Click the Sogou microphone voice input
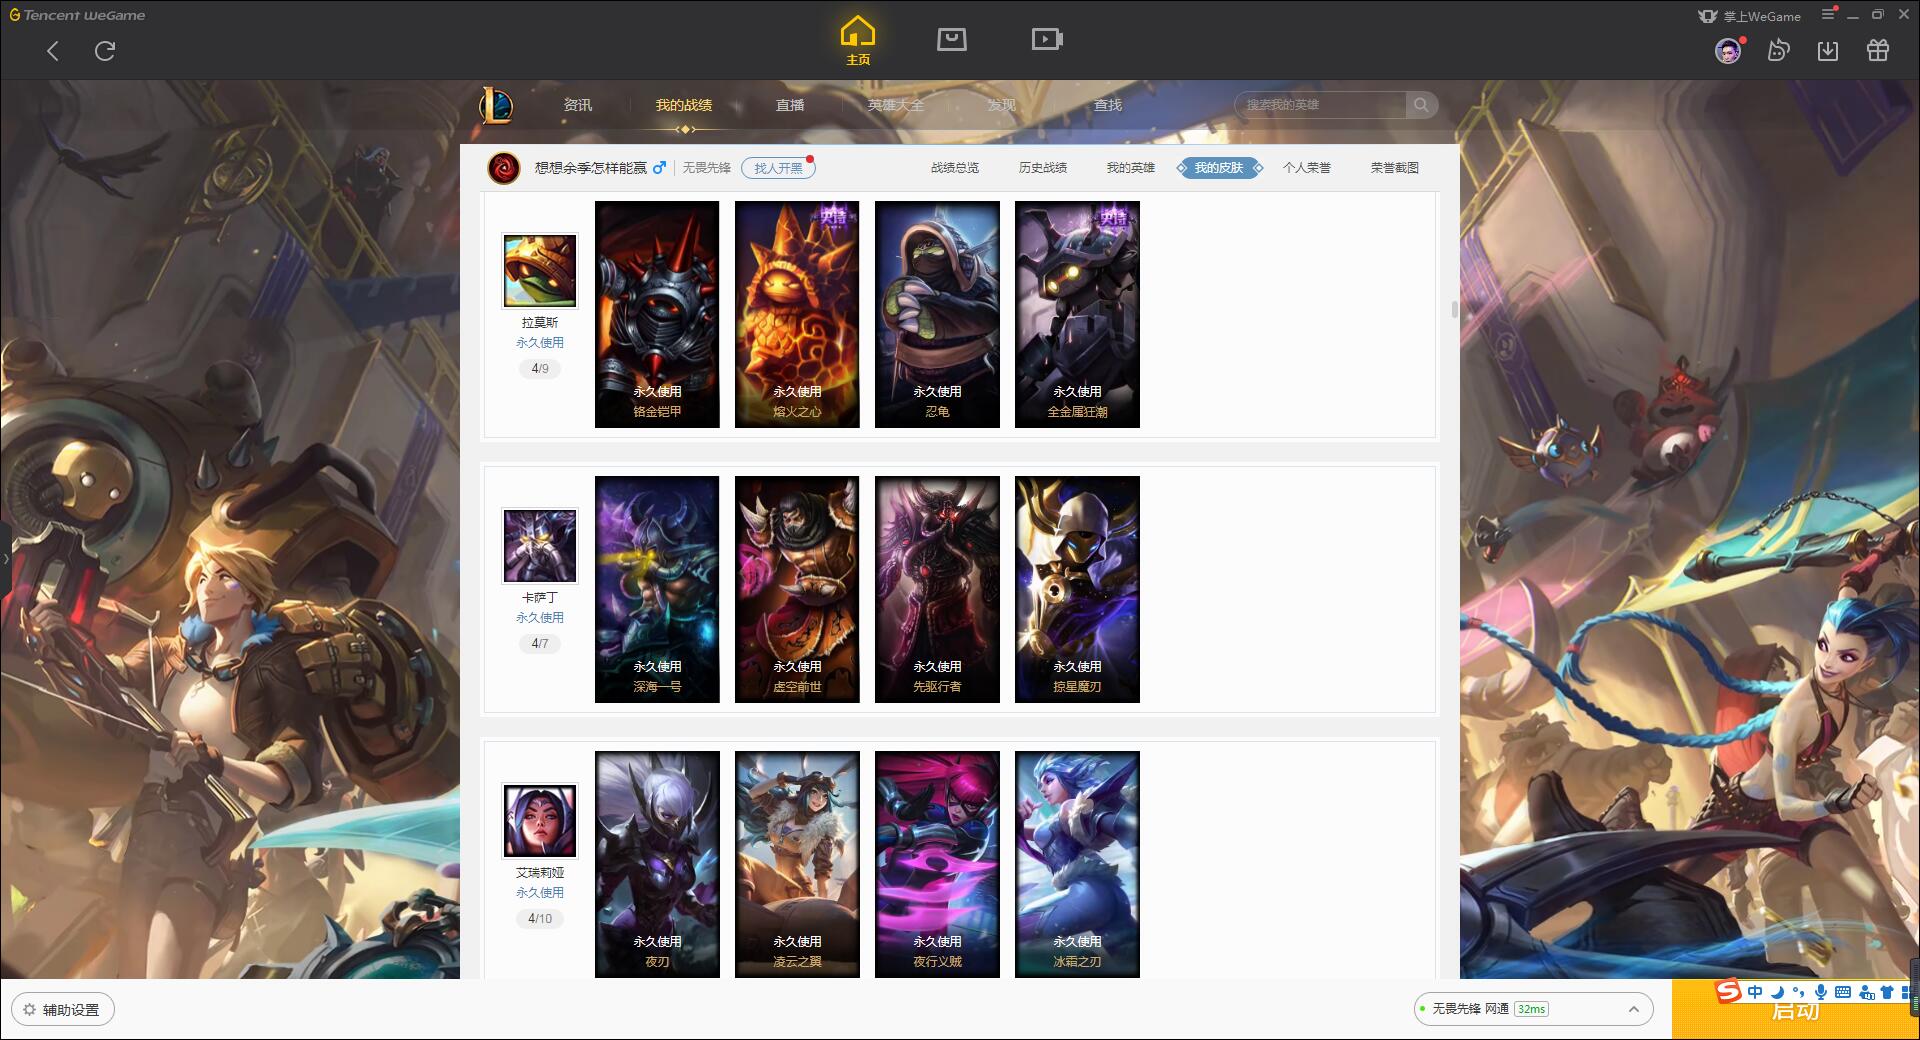This screenshot has height=1040, width=1920. [1821, 992]
